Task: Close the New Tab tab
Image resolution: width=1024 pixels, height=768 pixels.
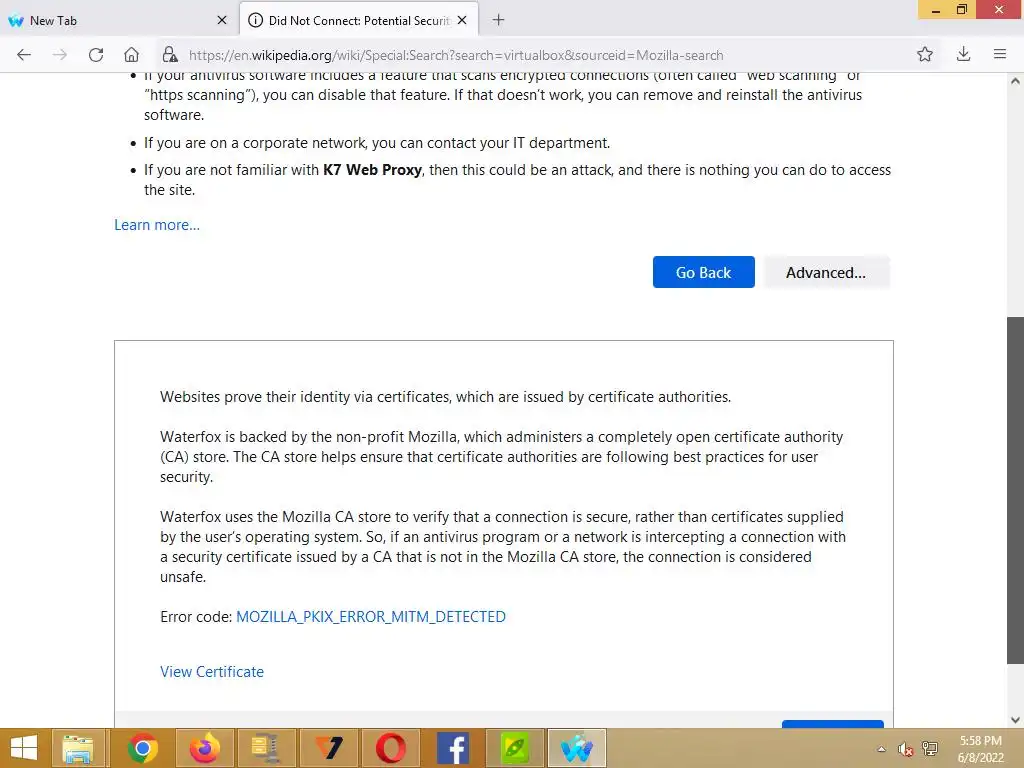Action: (222, 20)
